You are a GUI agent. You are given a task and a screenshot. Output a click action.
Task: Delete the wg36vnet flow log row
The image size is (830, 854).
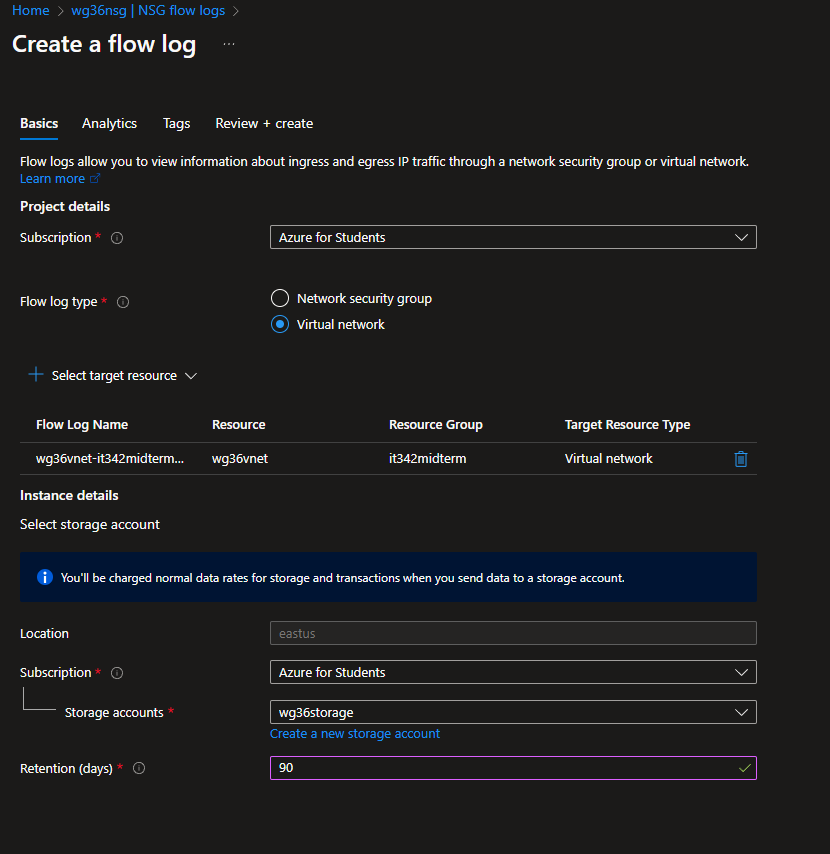[x=740, y=459]
